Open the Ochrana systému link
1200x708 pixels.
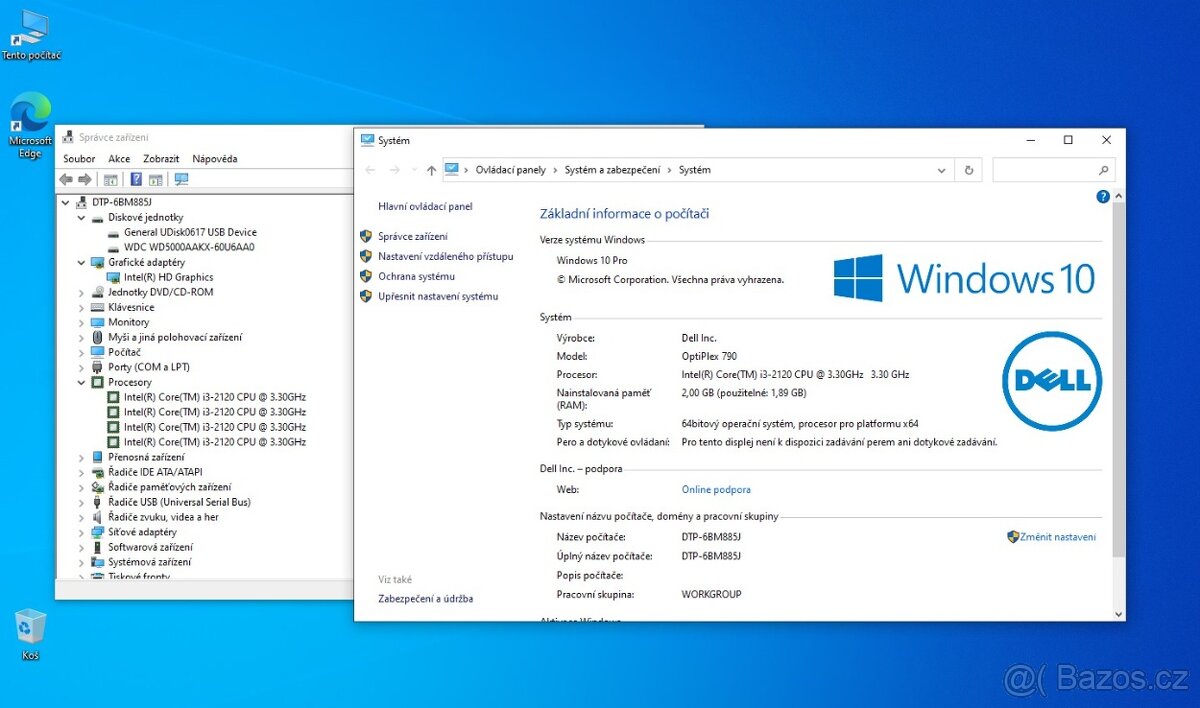click(416, 276)
